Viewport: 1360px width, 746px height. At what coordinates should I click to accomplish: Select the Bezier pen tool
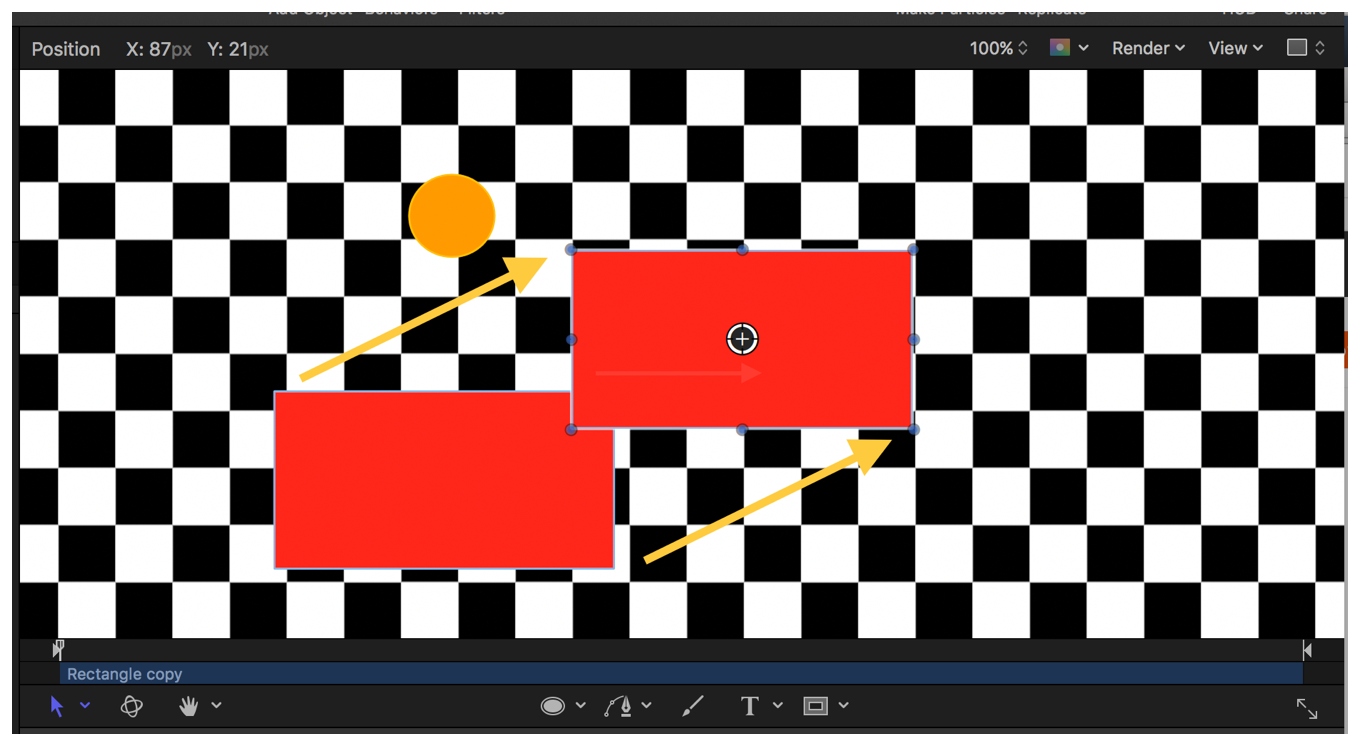[x=618, y=706]
